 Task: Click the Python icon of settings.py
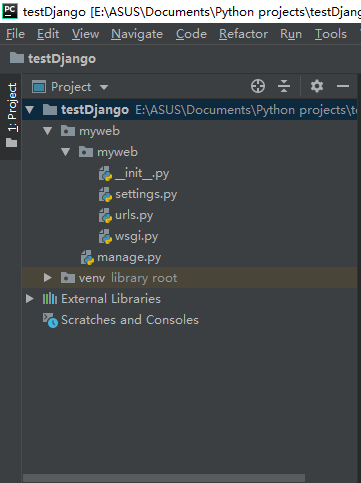[105, 195]
